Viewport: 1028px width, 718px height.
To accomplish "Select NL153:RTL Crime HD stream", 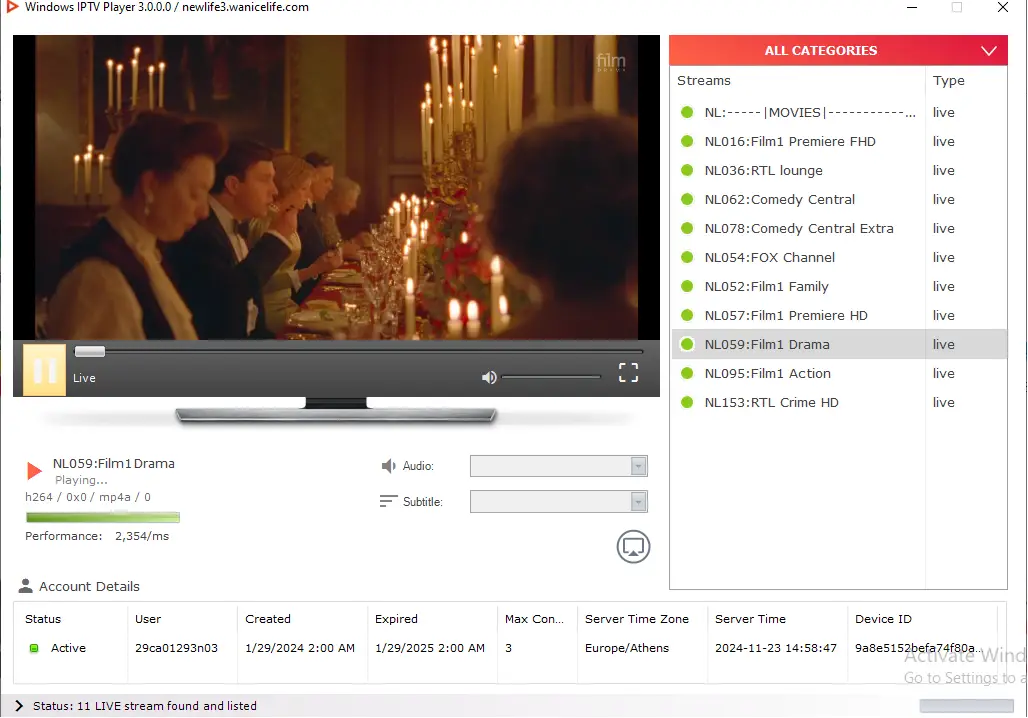I will tap(839, 402).
